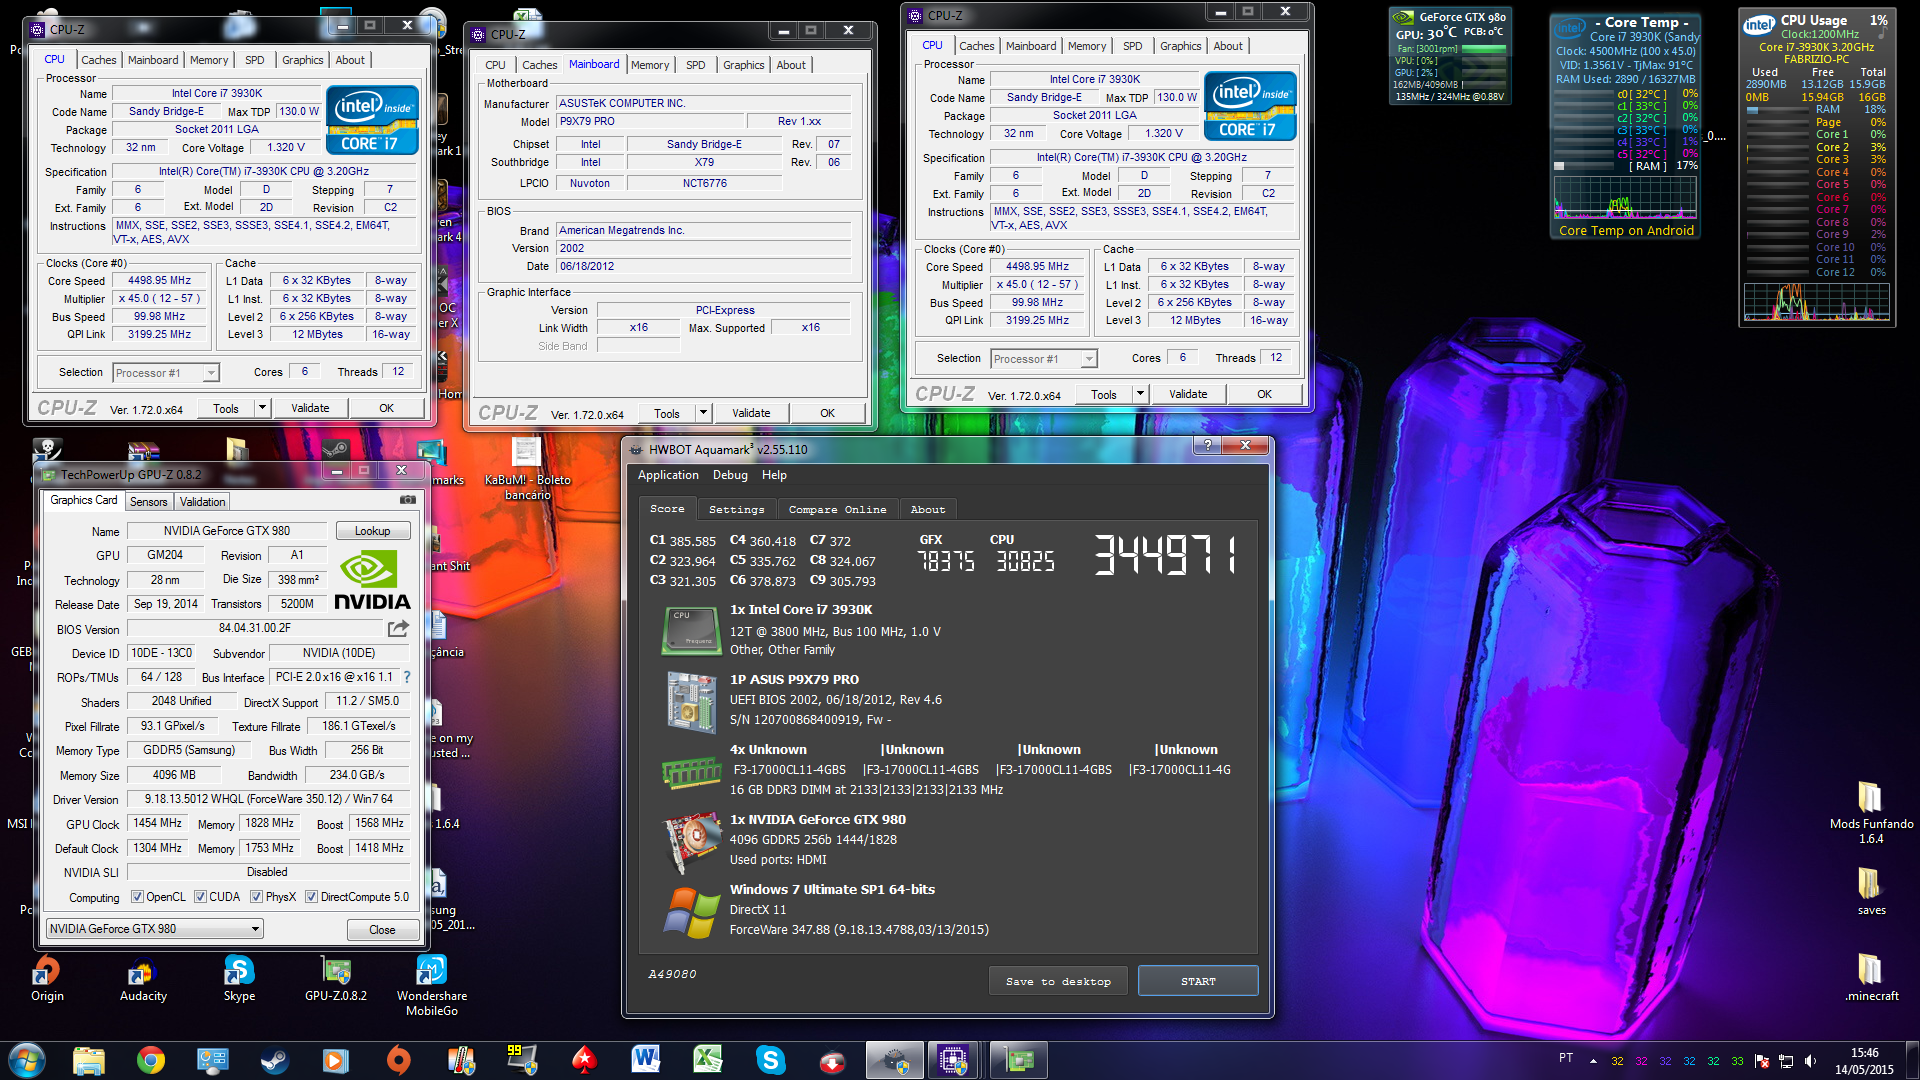Click the BIOS Version field in GPU-Z
The image size is (1920, 1080).
coord(255,629)
